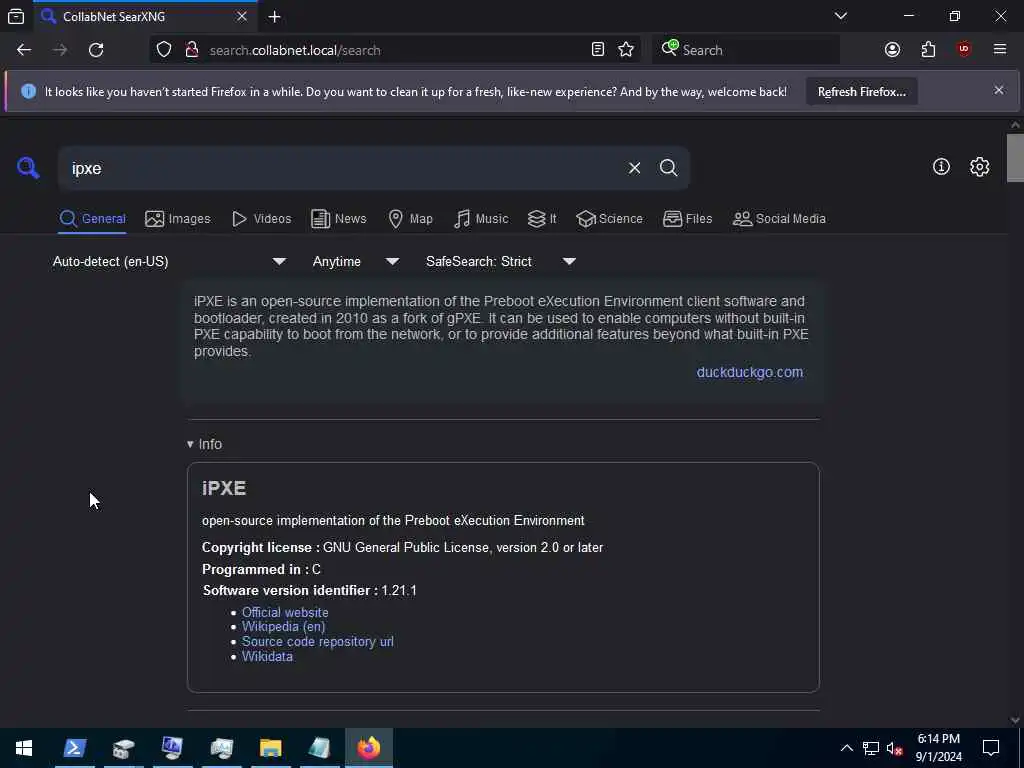The image size is (1024, 768).
Task: Open SearXNG preferences gear
Action: pos(979,167)
